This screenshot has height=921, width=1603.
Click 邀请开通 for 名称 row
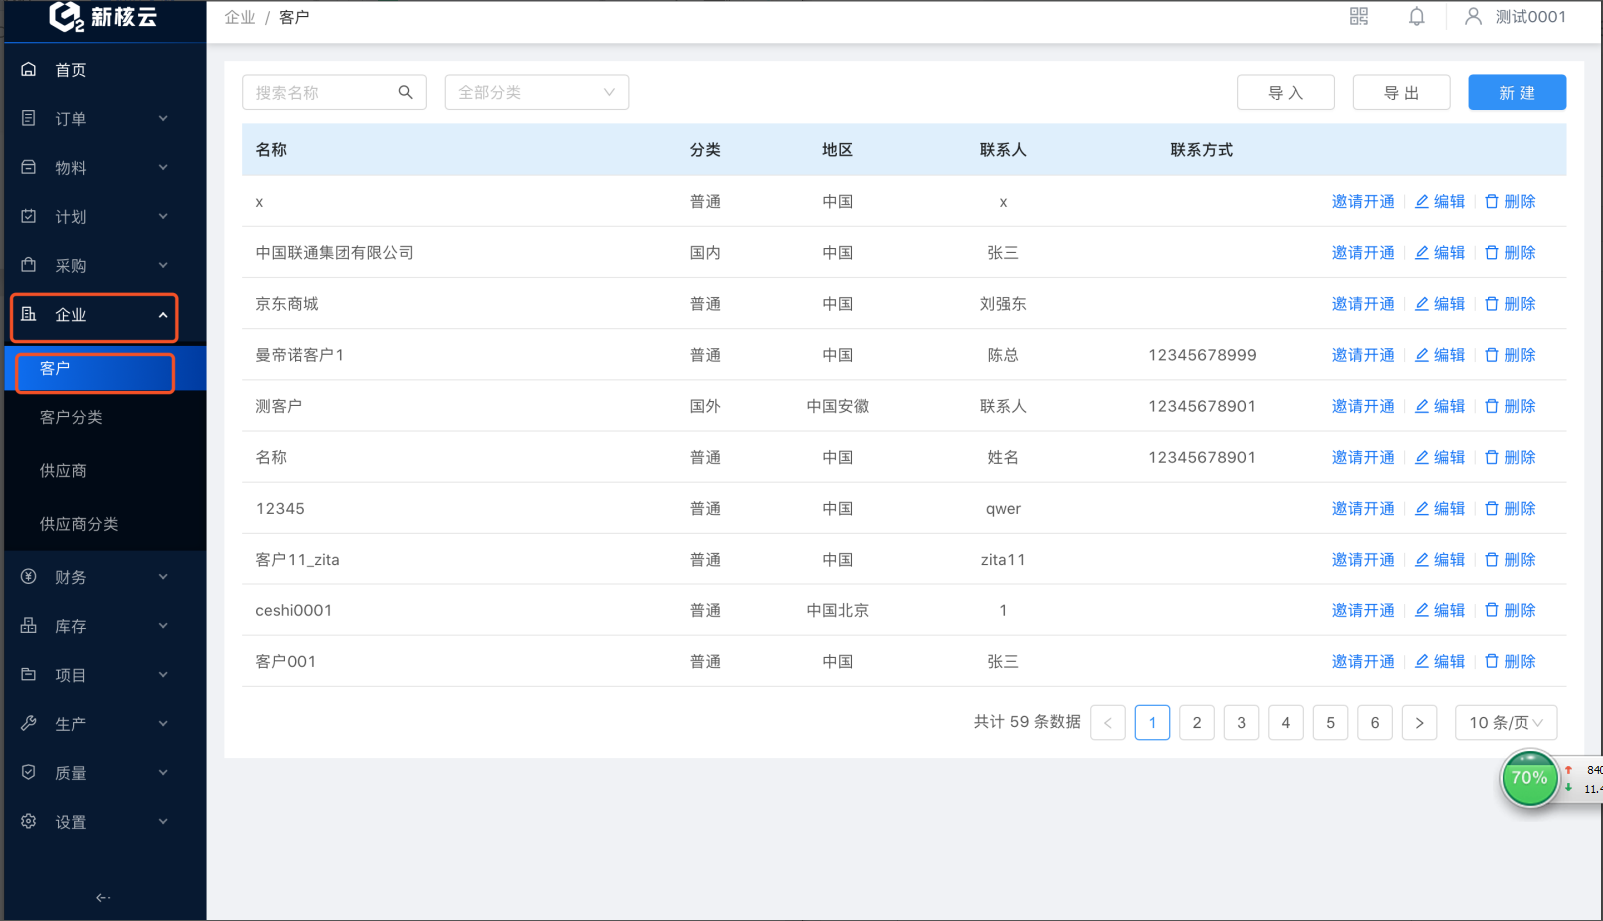1363,457
